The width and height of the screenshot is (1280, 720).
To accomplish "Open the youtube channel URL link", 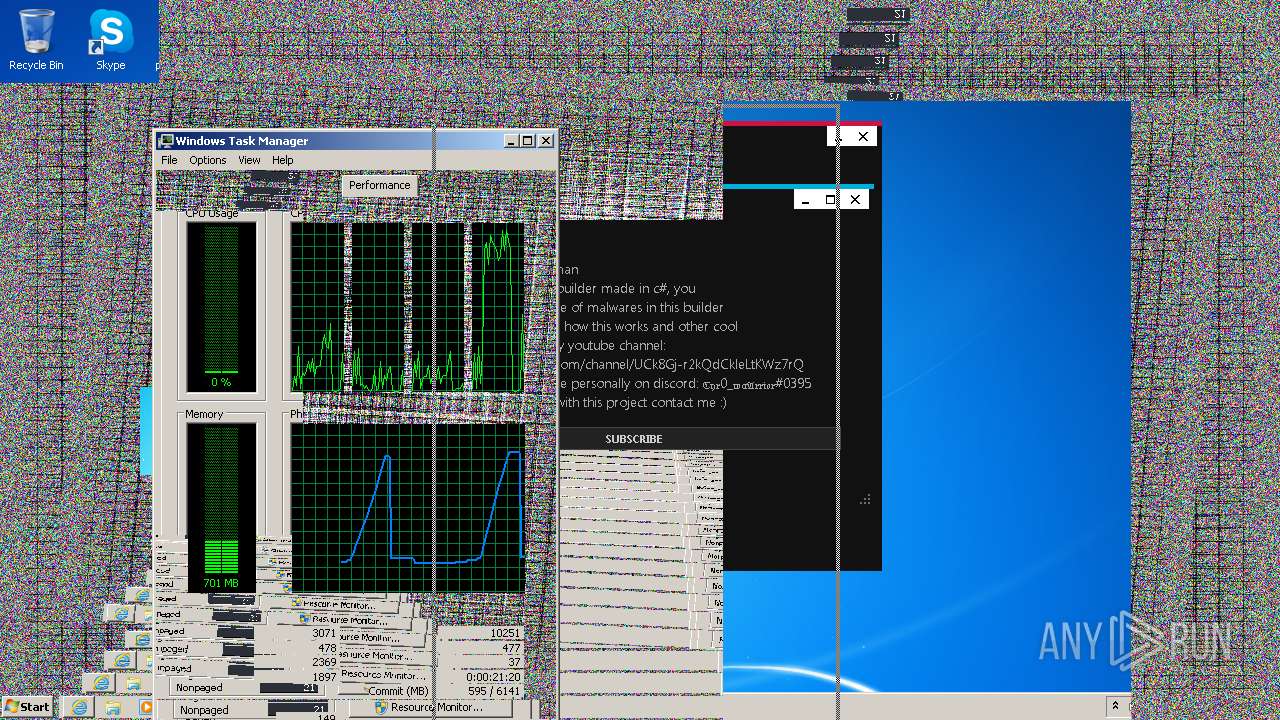I will click(682, 365).
